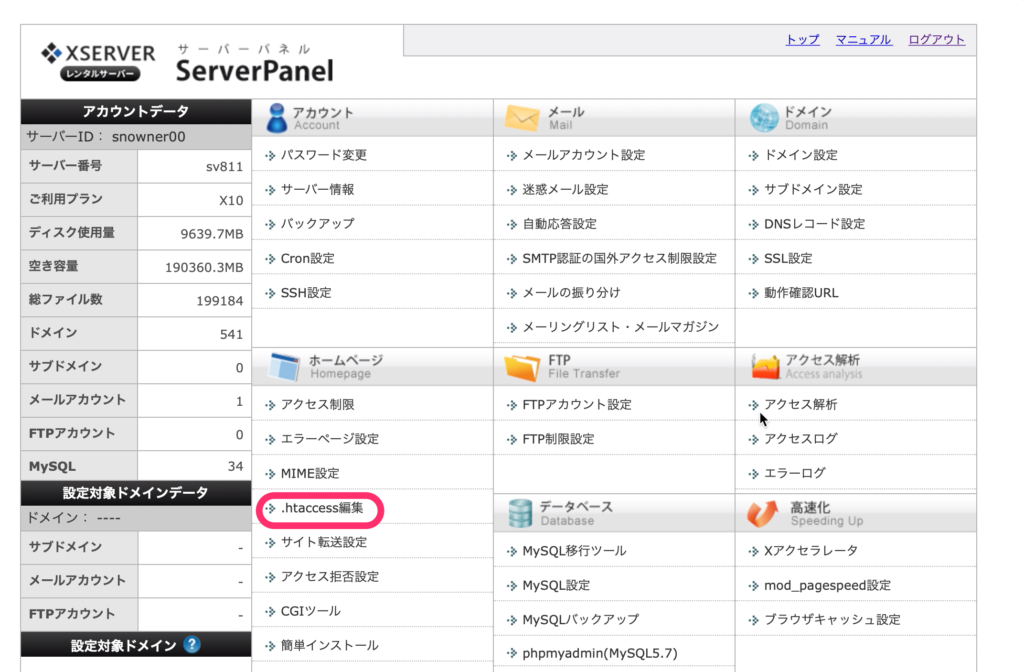Open the マニュアル link in header

click(x=863, y=40)
